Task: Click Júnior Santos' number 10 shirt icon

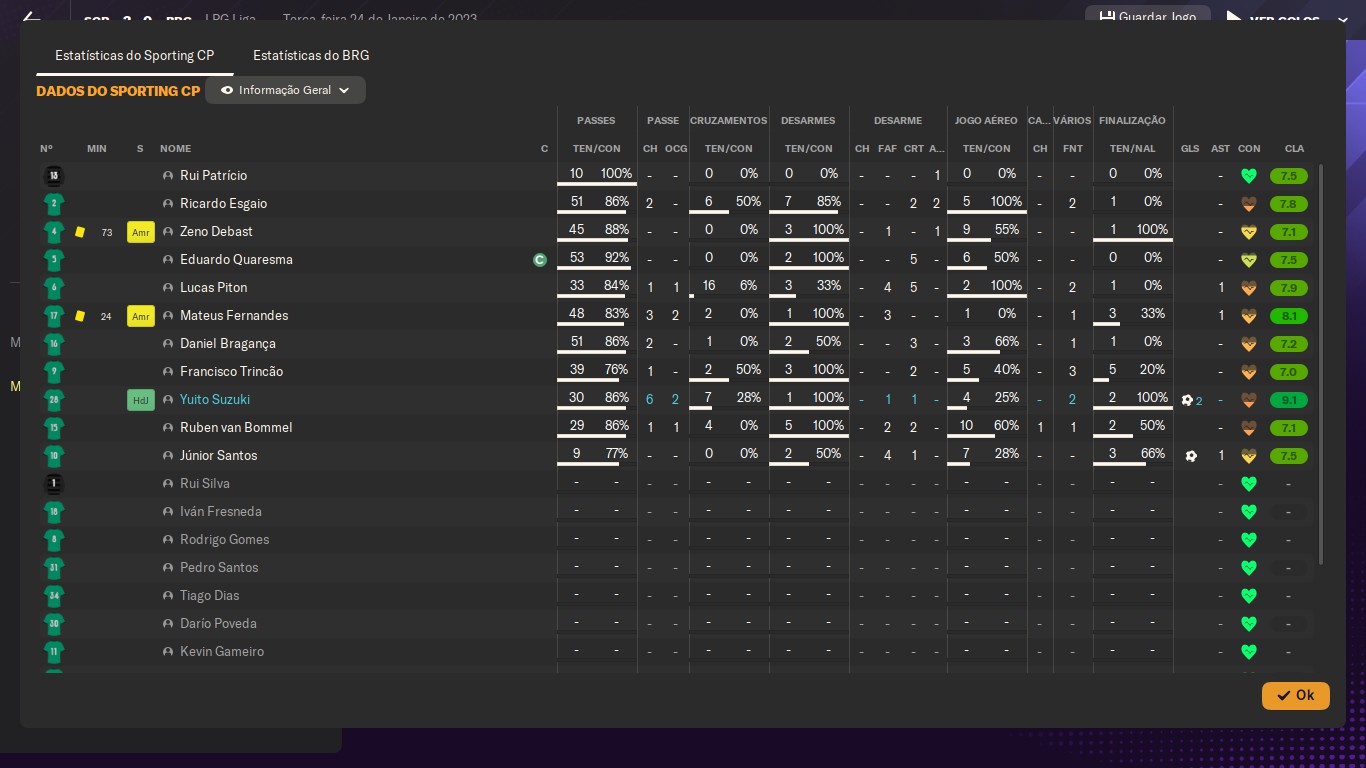Action: coord(54,455)
